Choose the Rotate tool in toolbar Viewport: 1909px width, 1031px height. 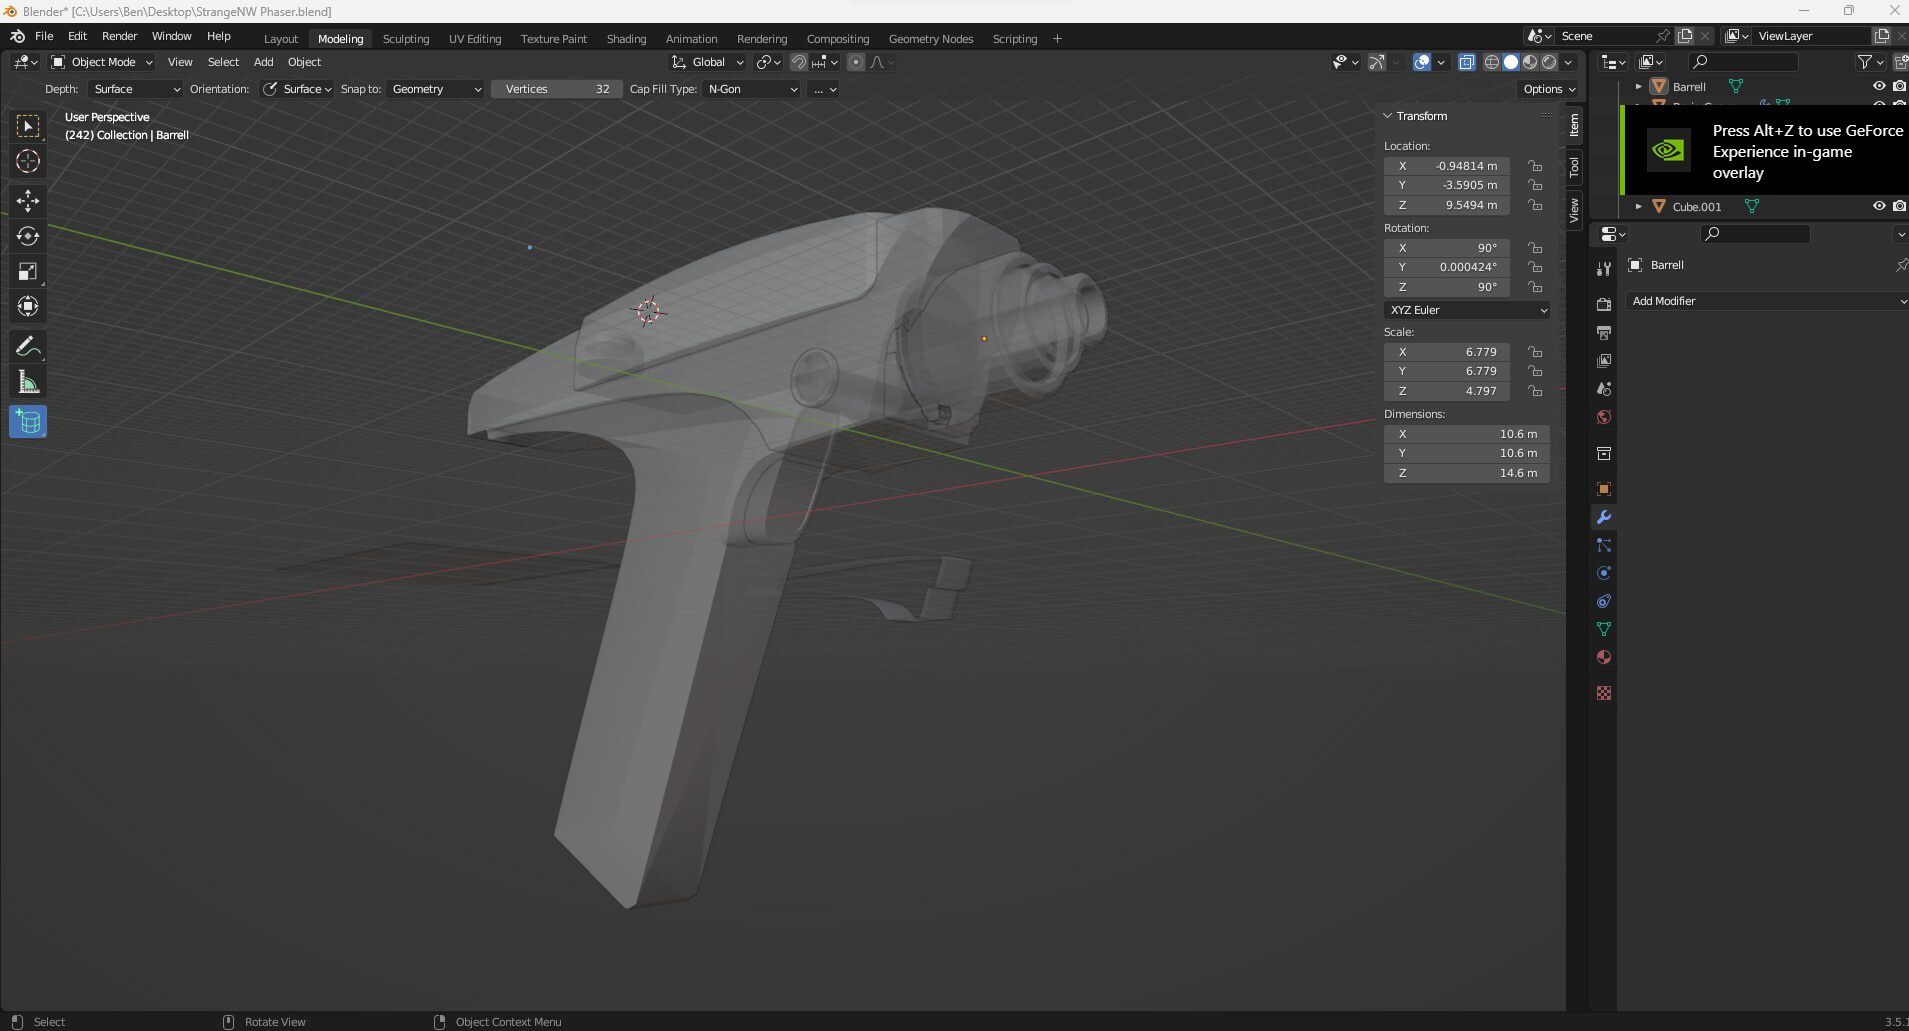28,236
